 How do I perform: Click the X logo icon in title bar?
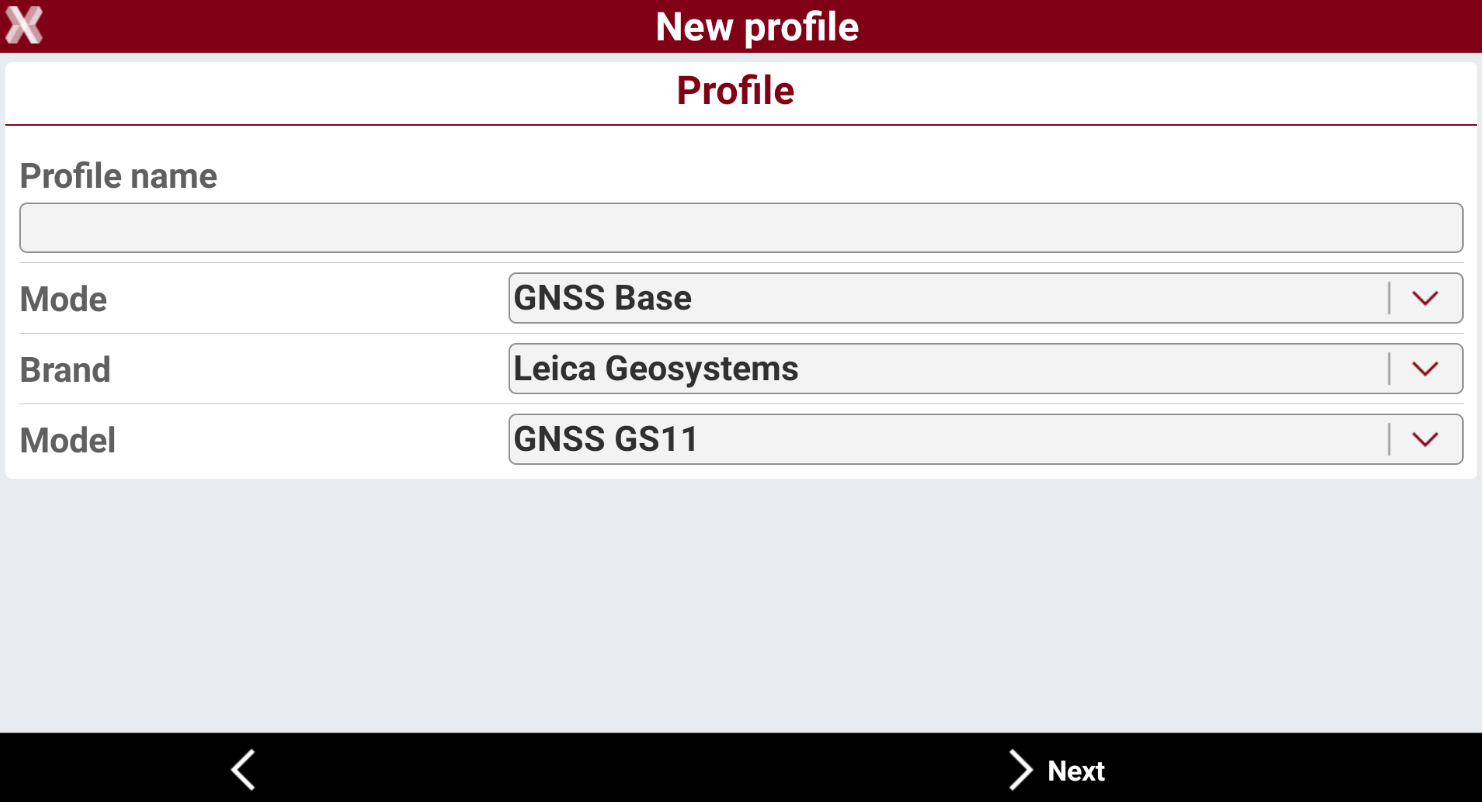pyautogui.click(x=24, y=25)
